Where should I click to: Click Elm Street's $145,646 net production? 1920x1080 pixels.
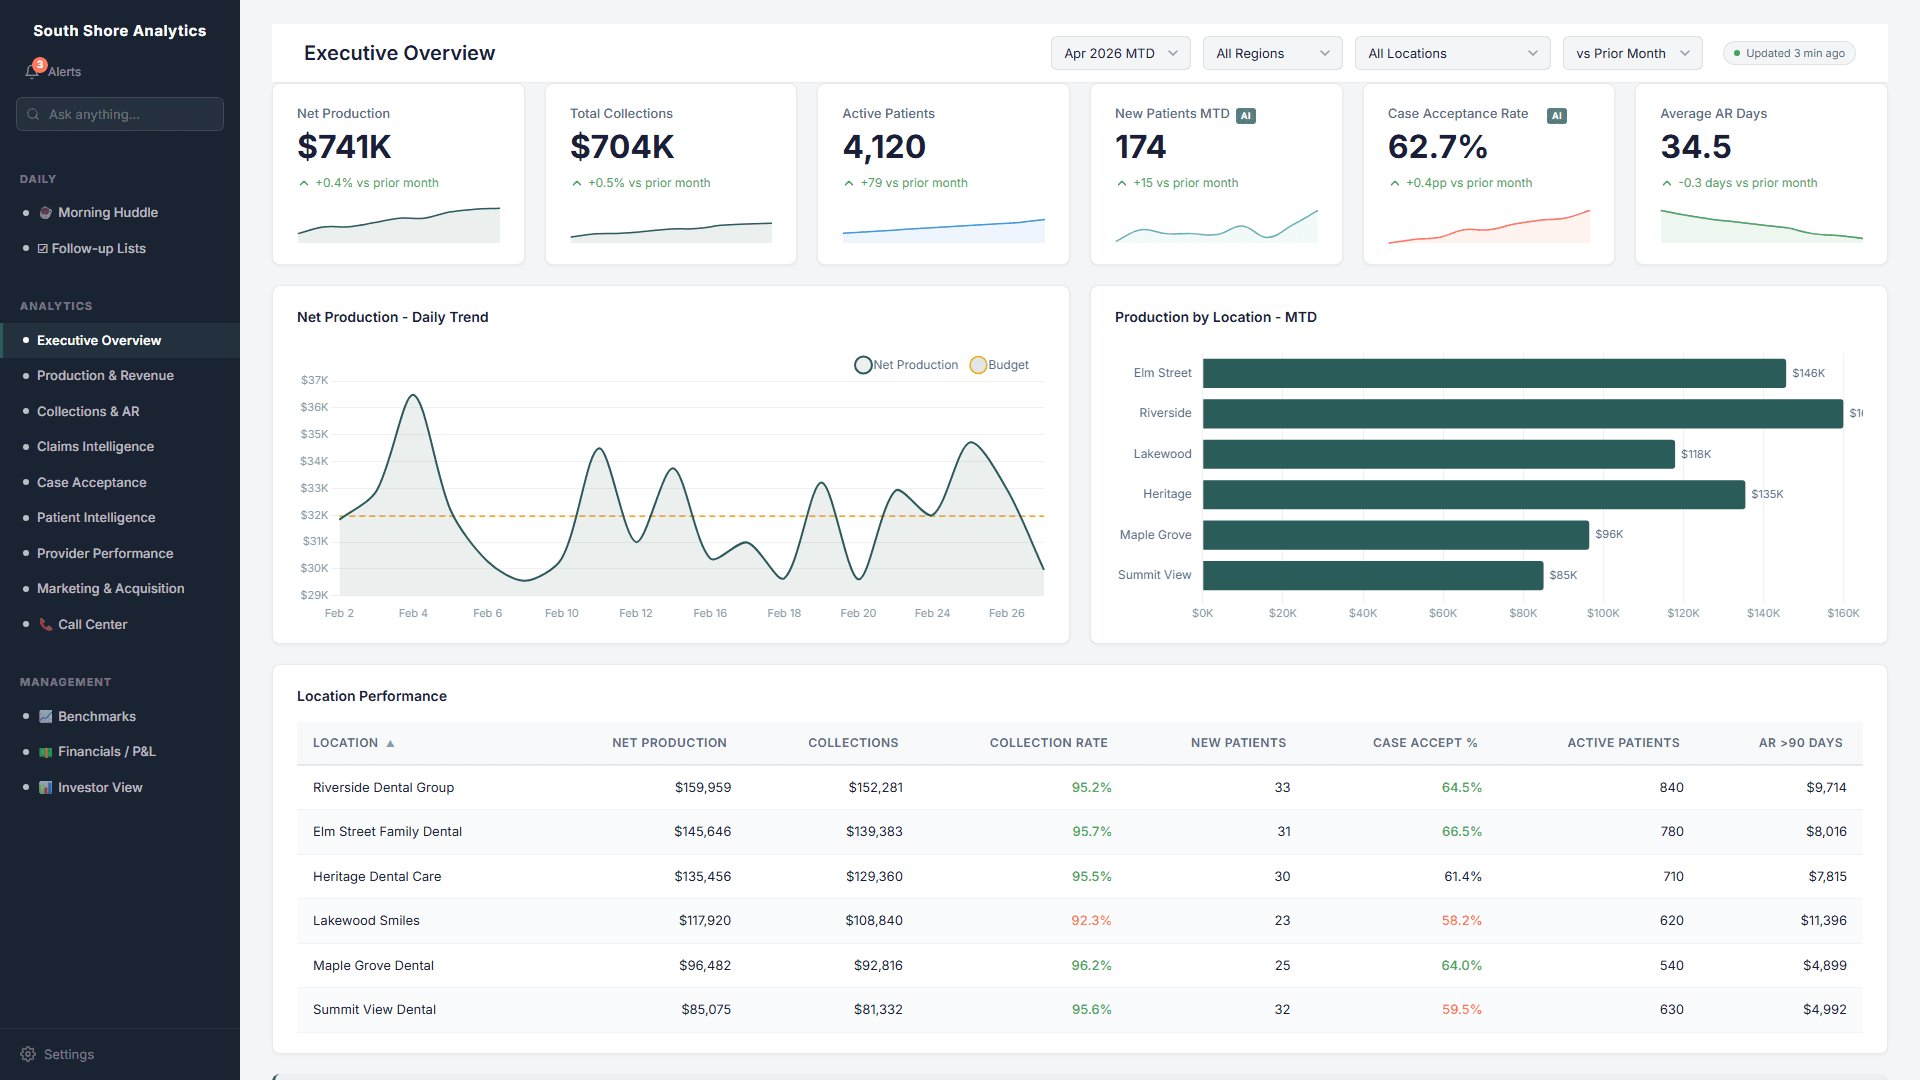[x=702, y=832]
